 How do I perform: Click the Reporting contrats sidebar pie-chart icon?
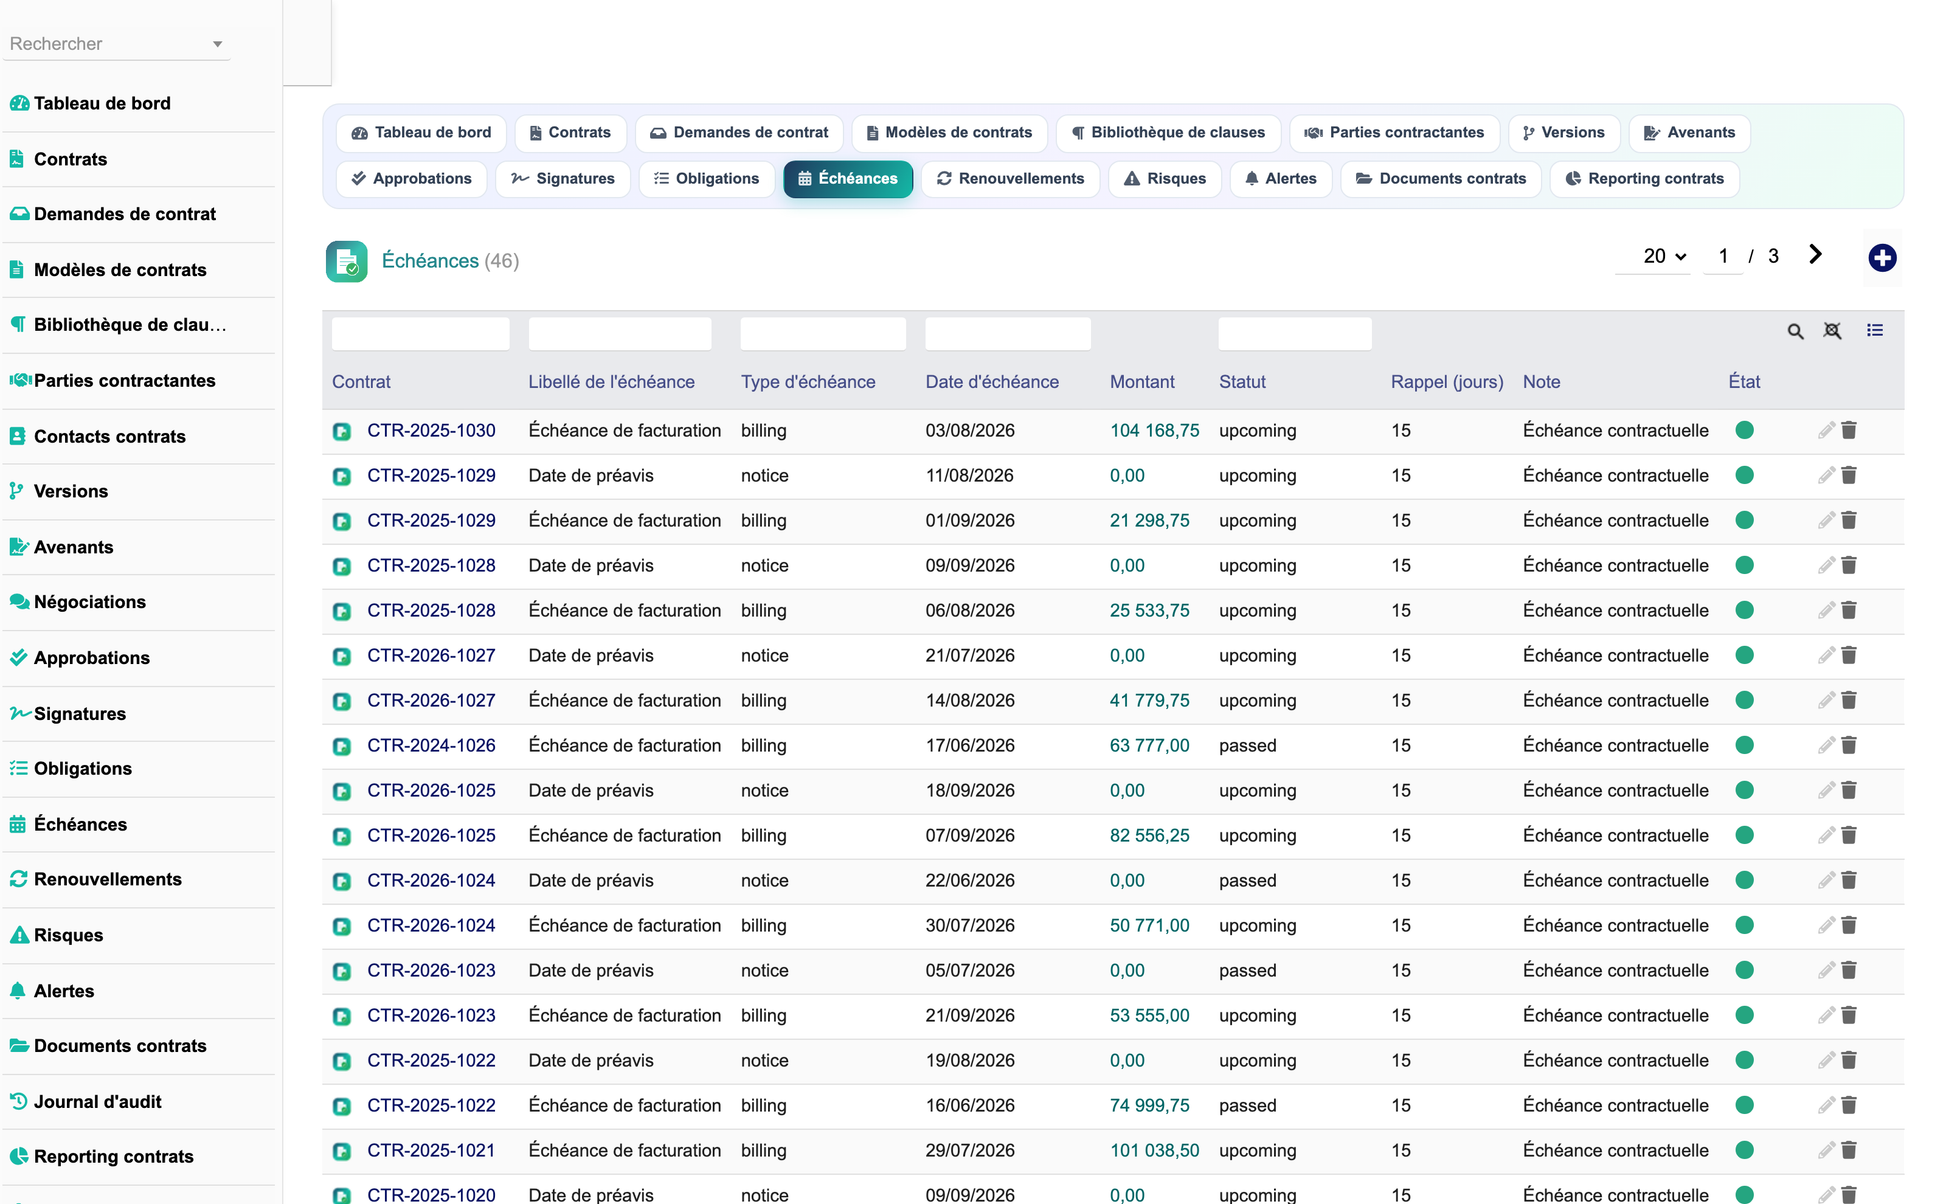[x=18, y=1156]
